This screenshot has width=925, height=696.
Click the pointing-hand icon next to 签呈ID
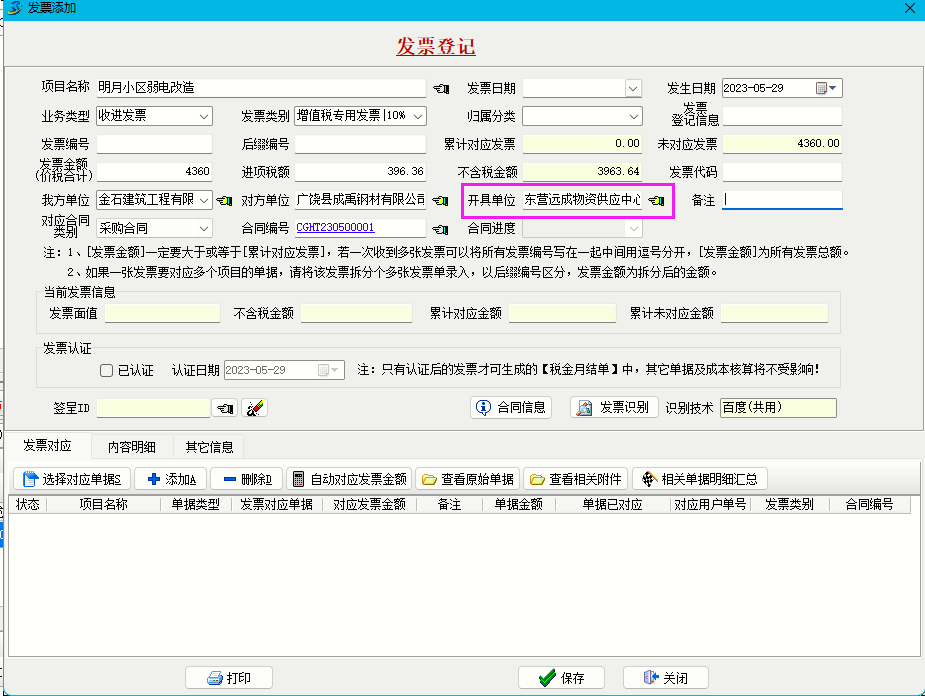tap(225, 408)
